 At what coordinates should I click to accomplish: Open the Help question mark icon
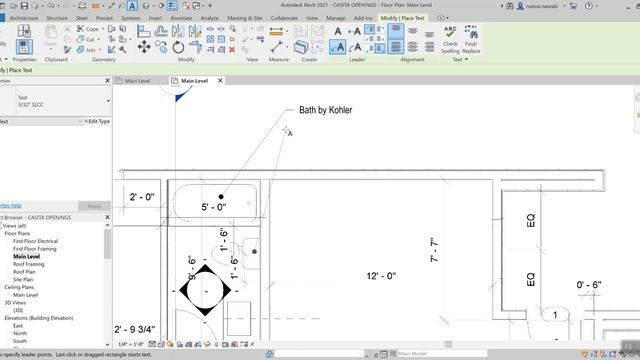(x=589, y=6)
